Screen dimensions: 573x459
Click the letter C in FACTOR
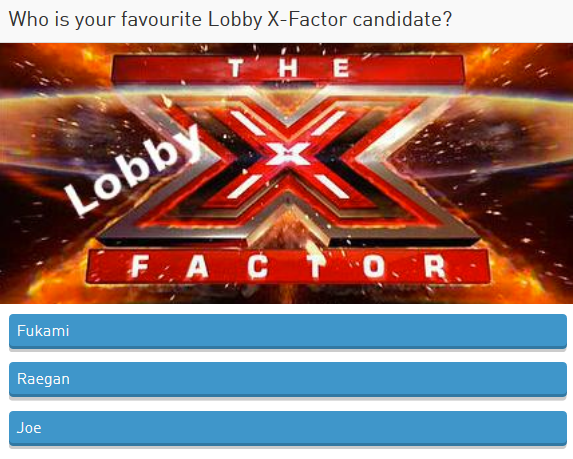click(257, 267)
